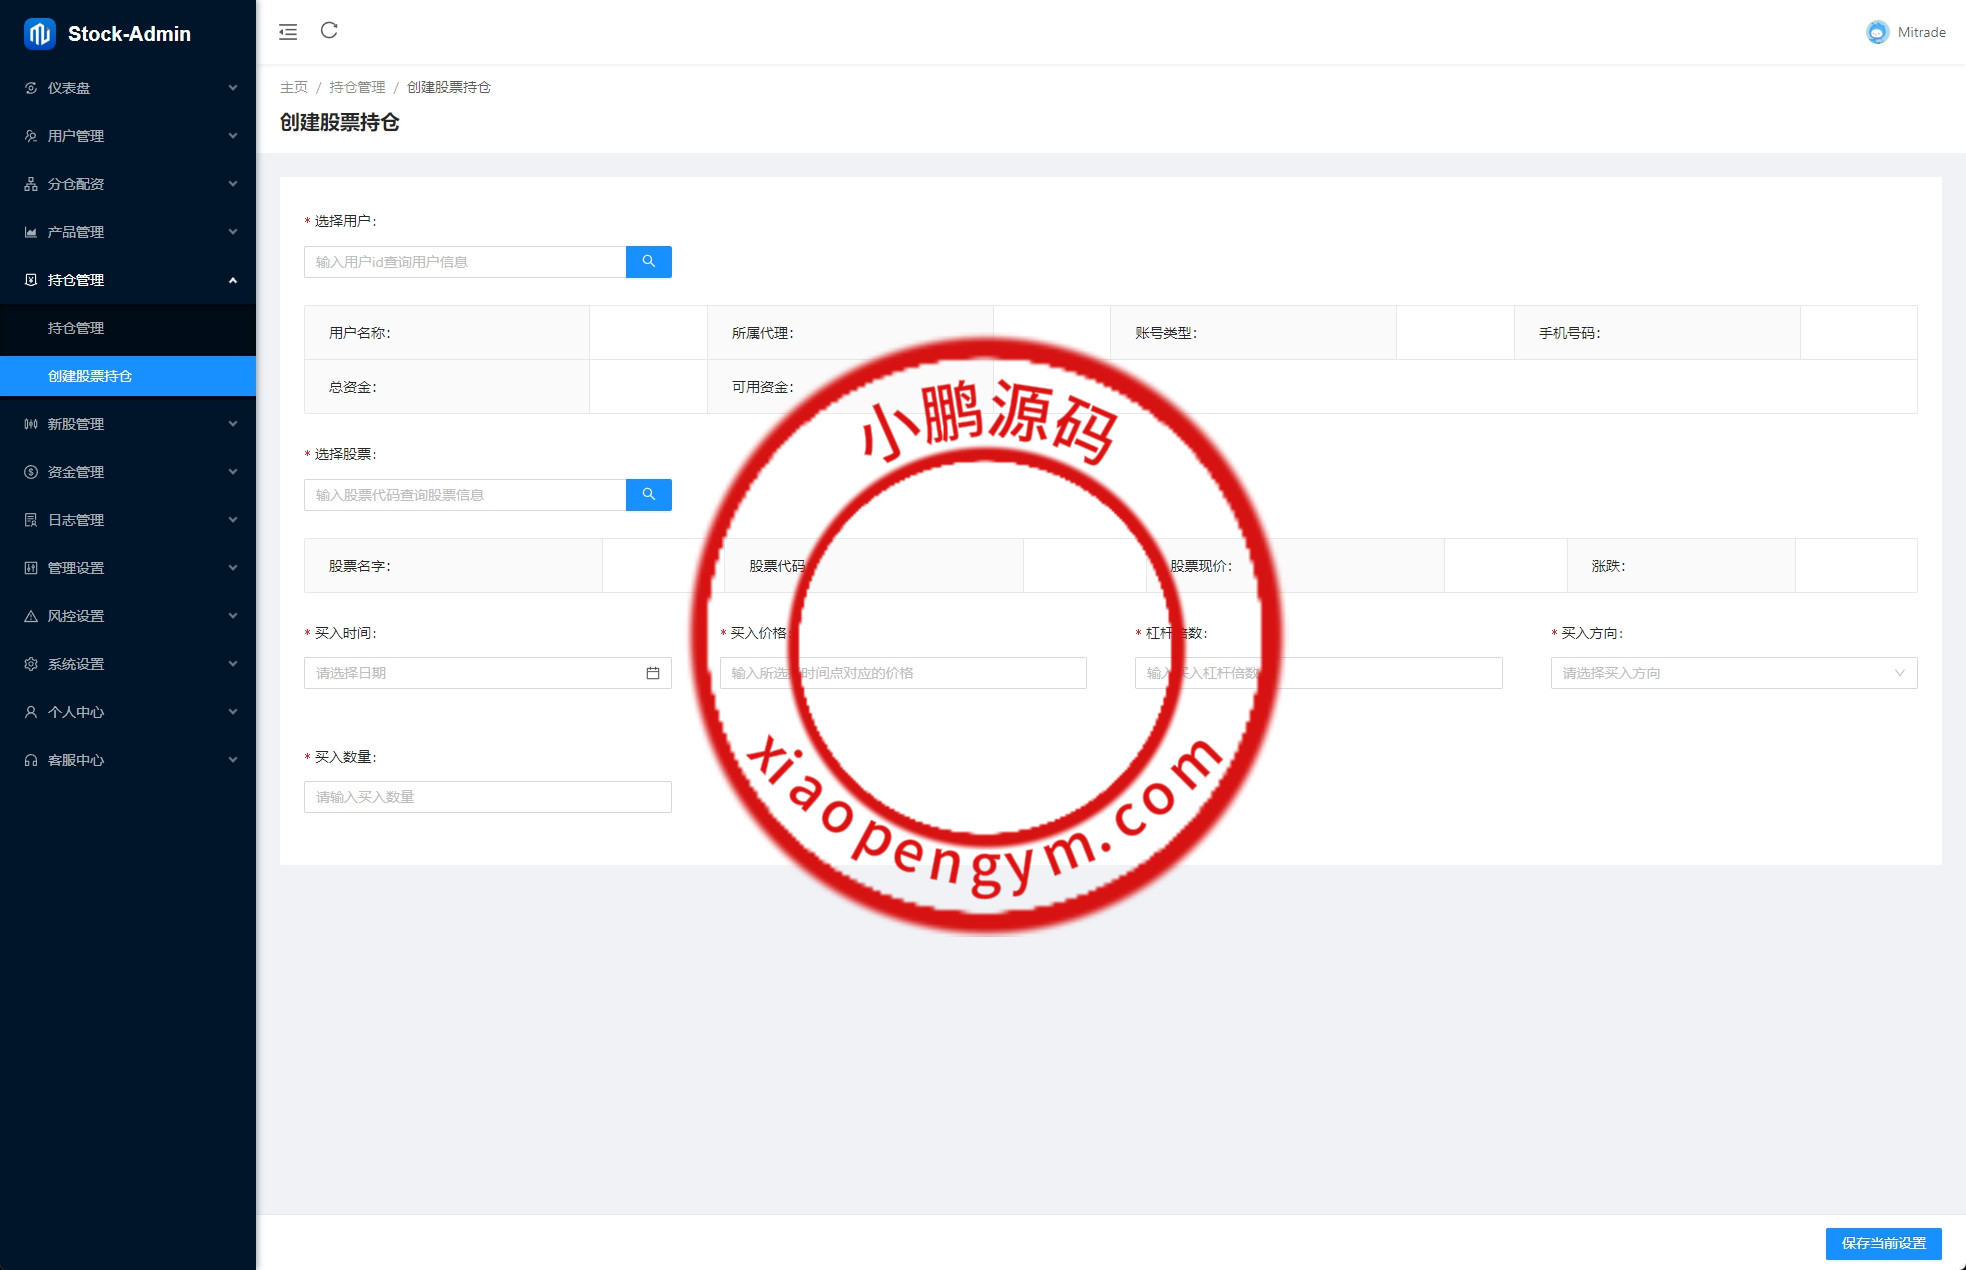Click the refresh page icon
Screen dimensions: 1966x1270
click(x=329, y=31)
